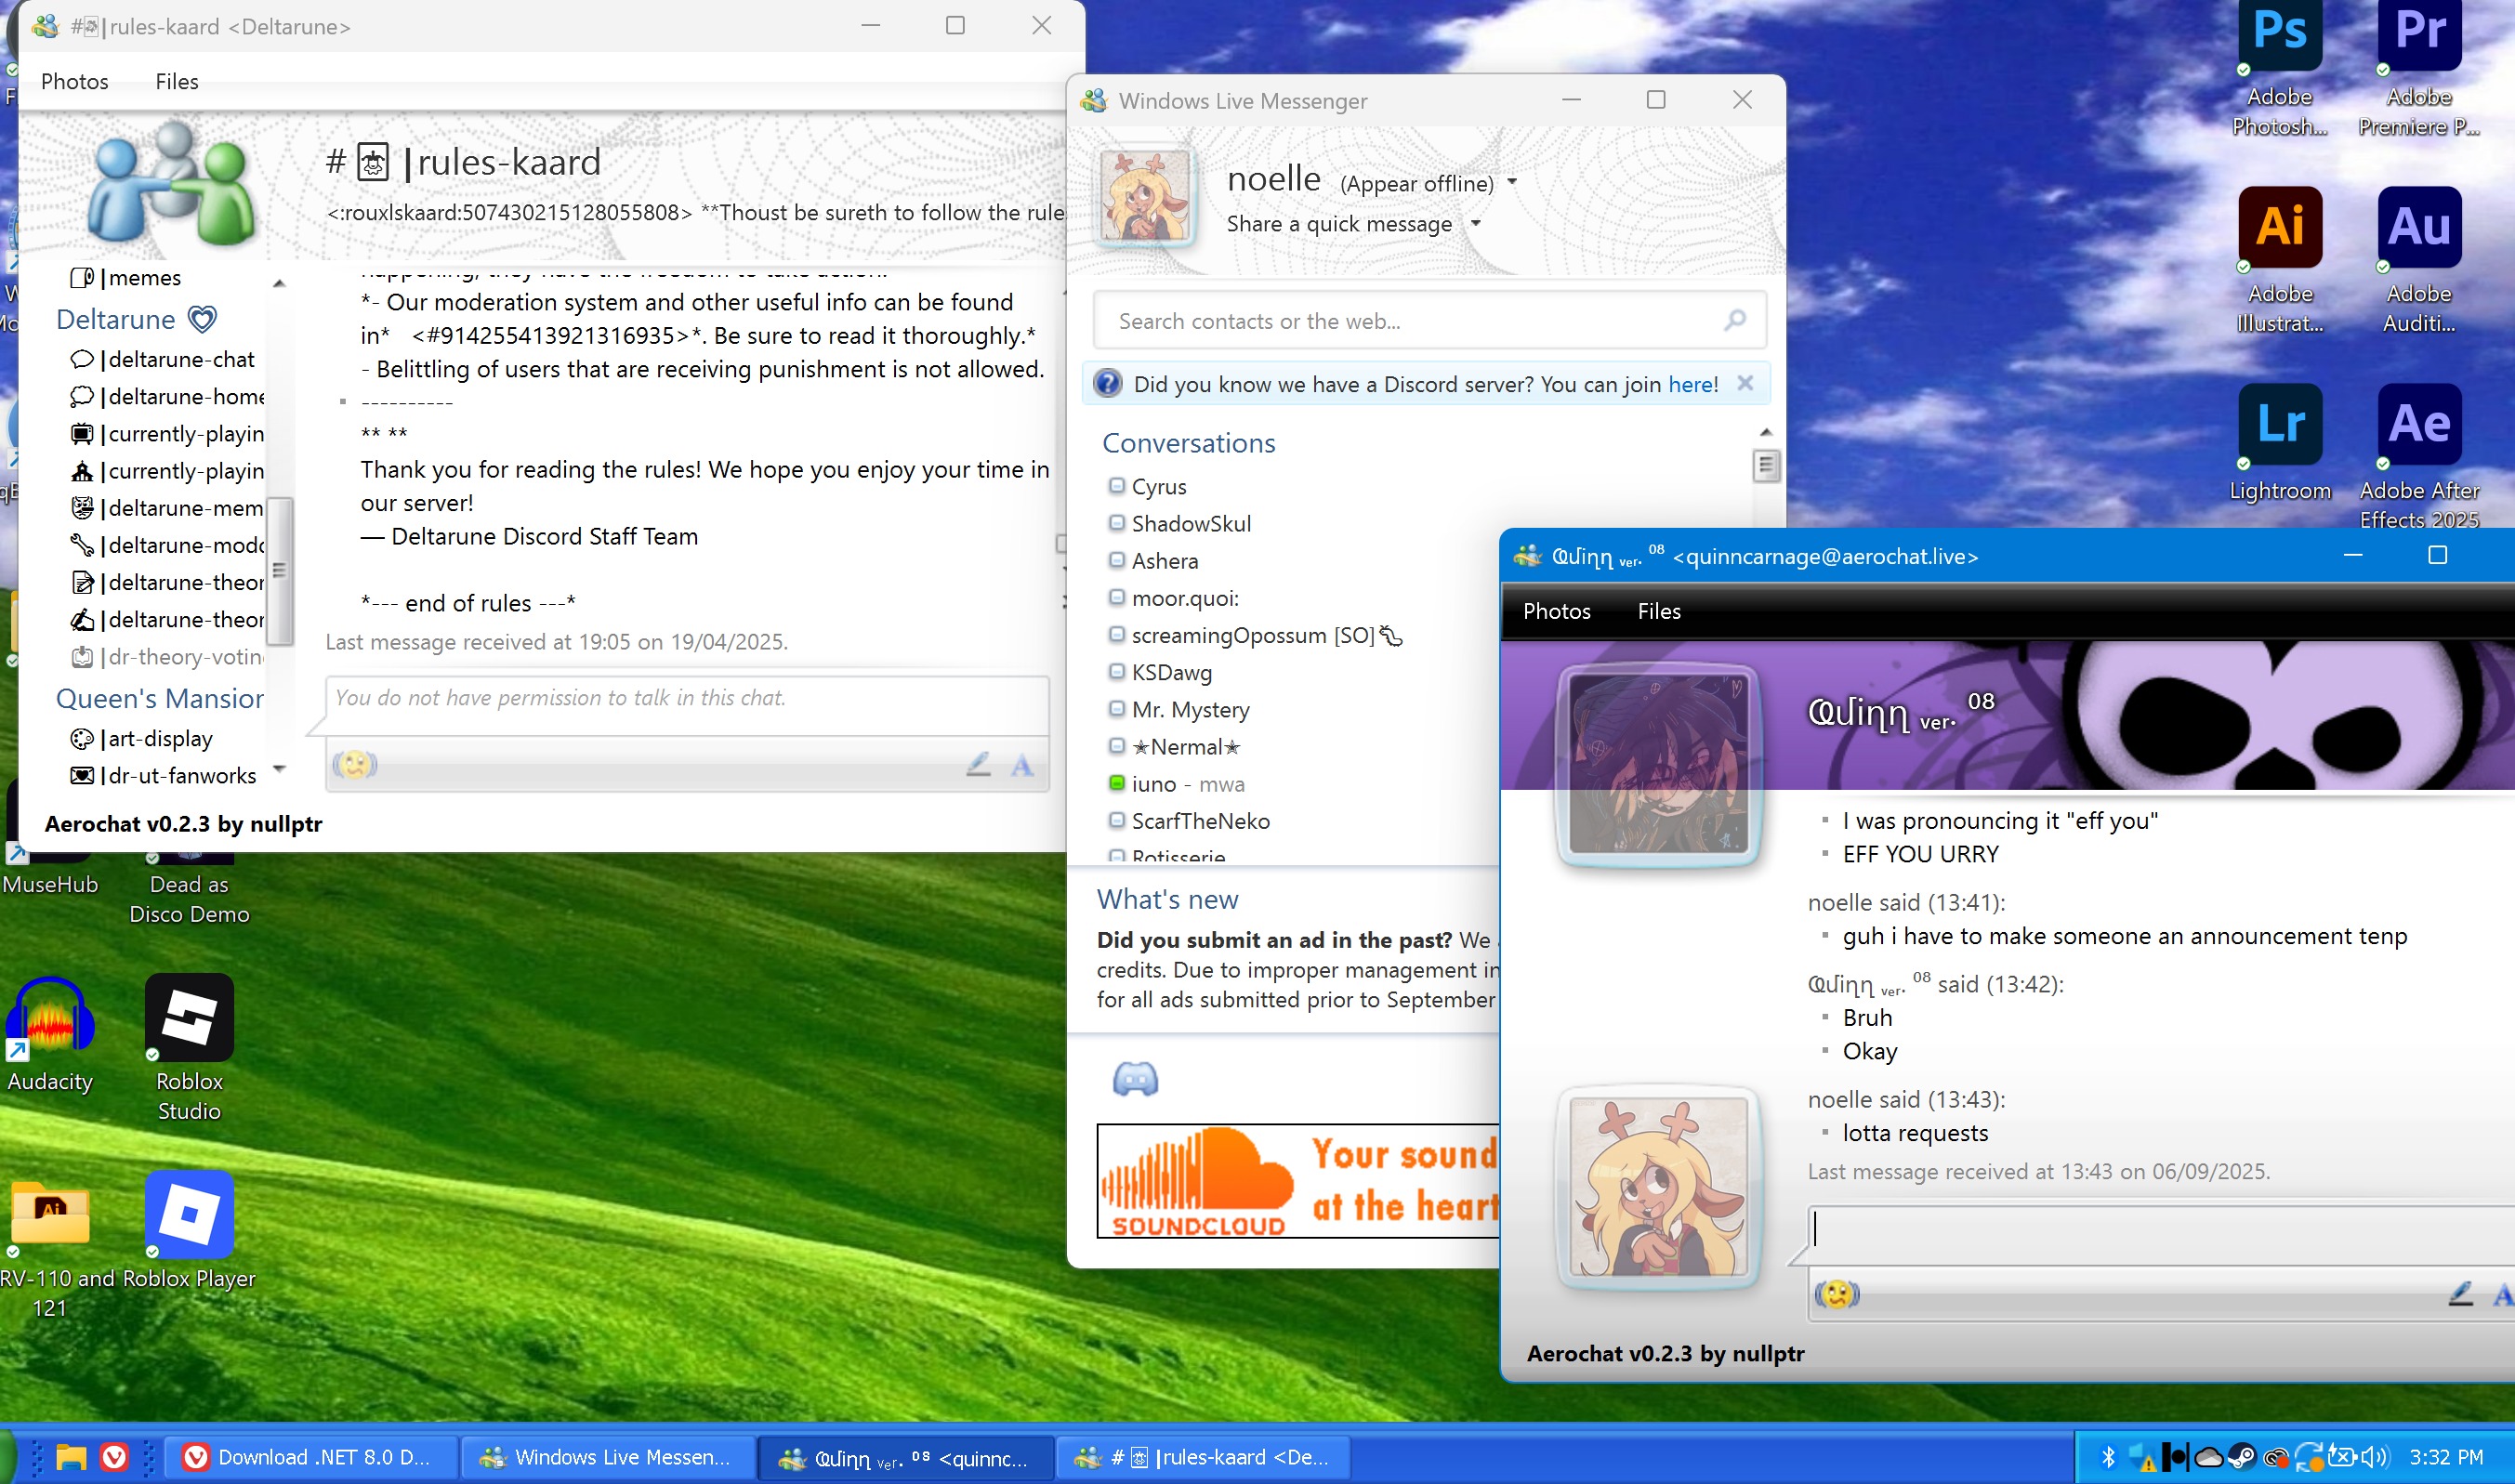This screenshot has height=1484, width=2515.
Task: Click the Discord logo icon above the ad
Action: click(x=1135, y=1079)
